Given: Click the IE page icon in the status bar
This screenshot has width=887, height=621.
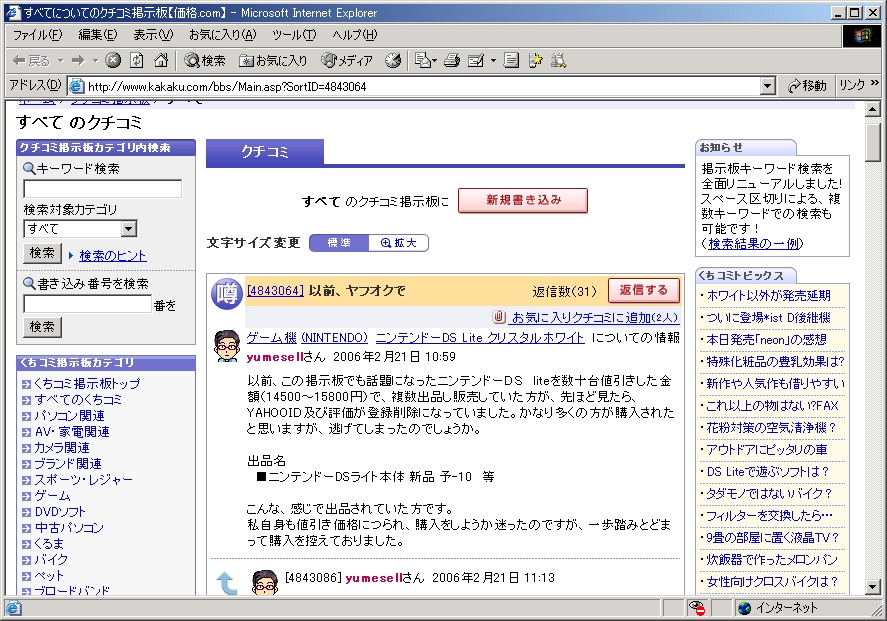Looking at the screenshot, I should [13, 609].
